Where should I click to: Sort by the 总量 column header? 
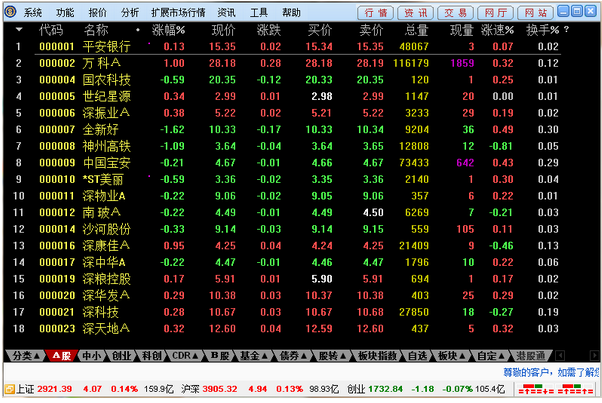point(417,30)
